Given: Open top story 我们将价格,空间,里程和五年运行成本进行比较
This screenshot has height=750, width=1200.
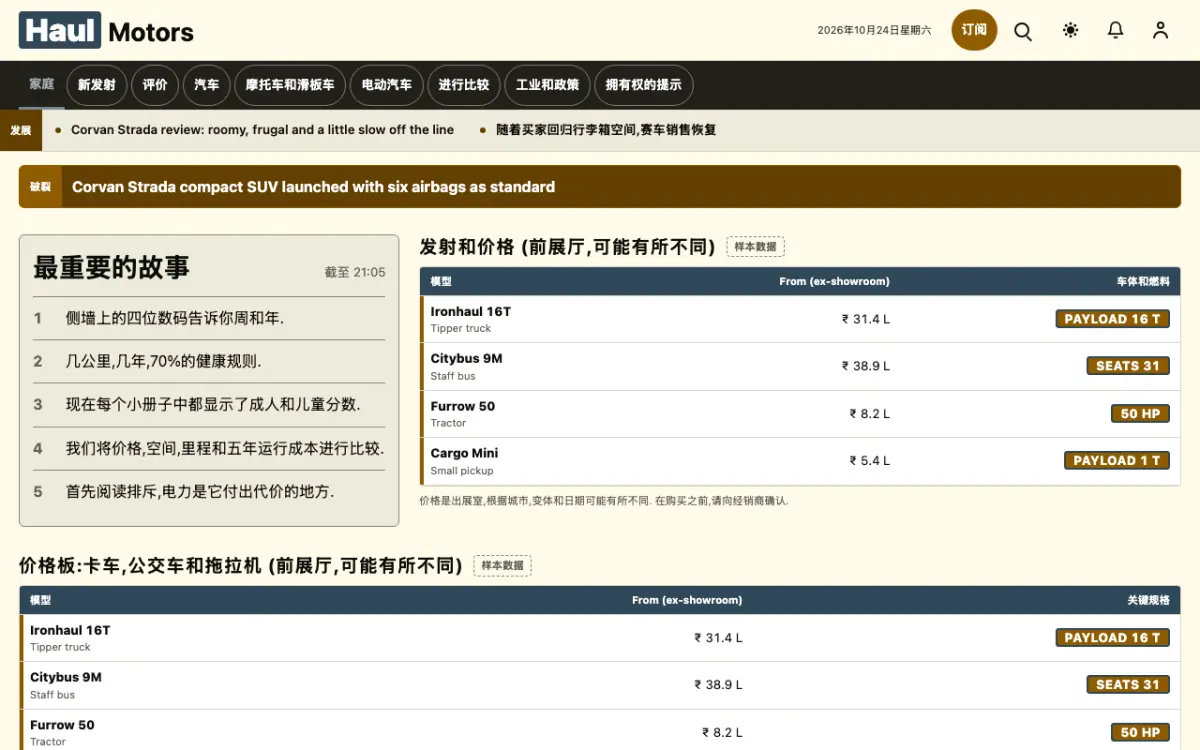Looking at the screenshot, I should pos(225,448).
